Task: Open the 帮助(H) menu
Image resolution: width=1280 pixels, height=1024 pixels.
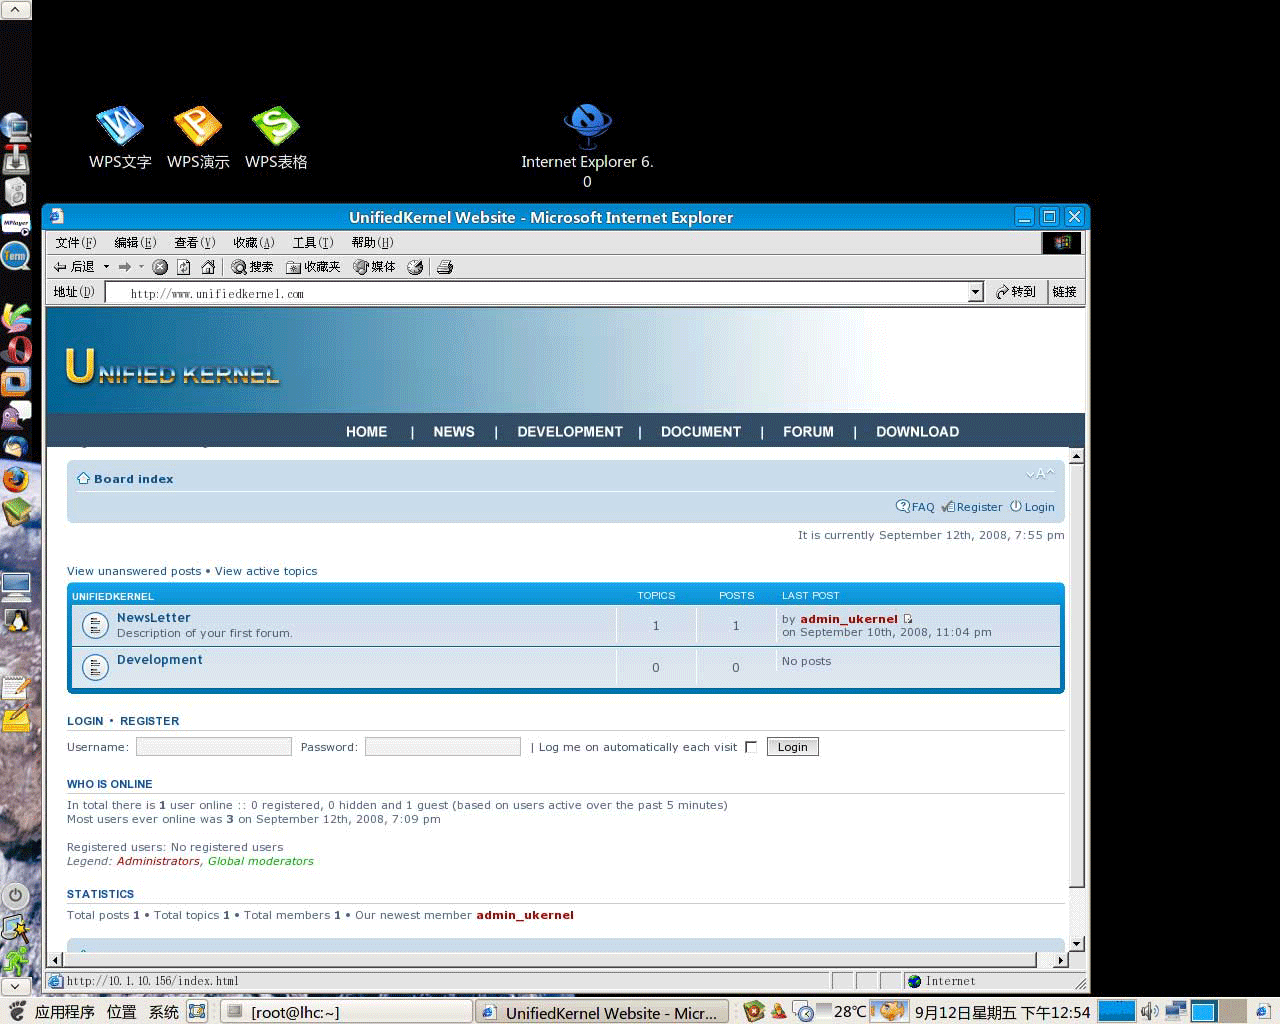Action: pyautogui.click(x=372, y=242)
